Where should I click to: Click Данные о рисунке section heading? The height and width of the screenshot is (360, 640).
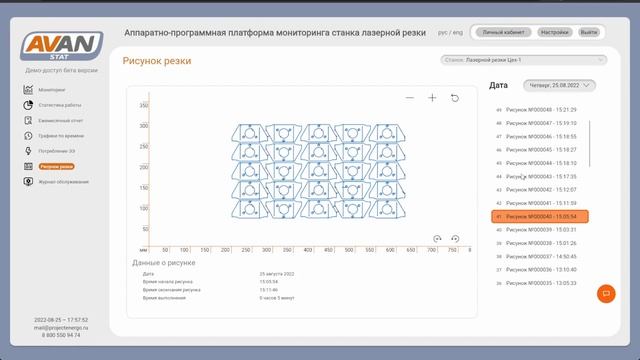coord(164,263)
